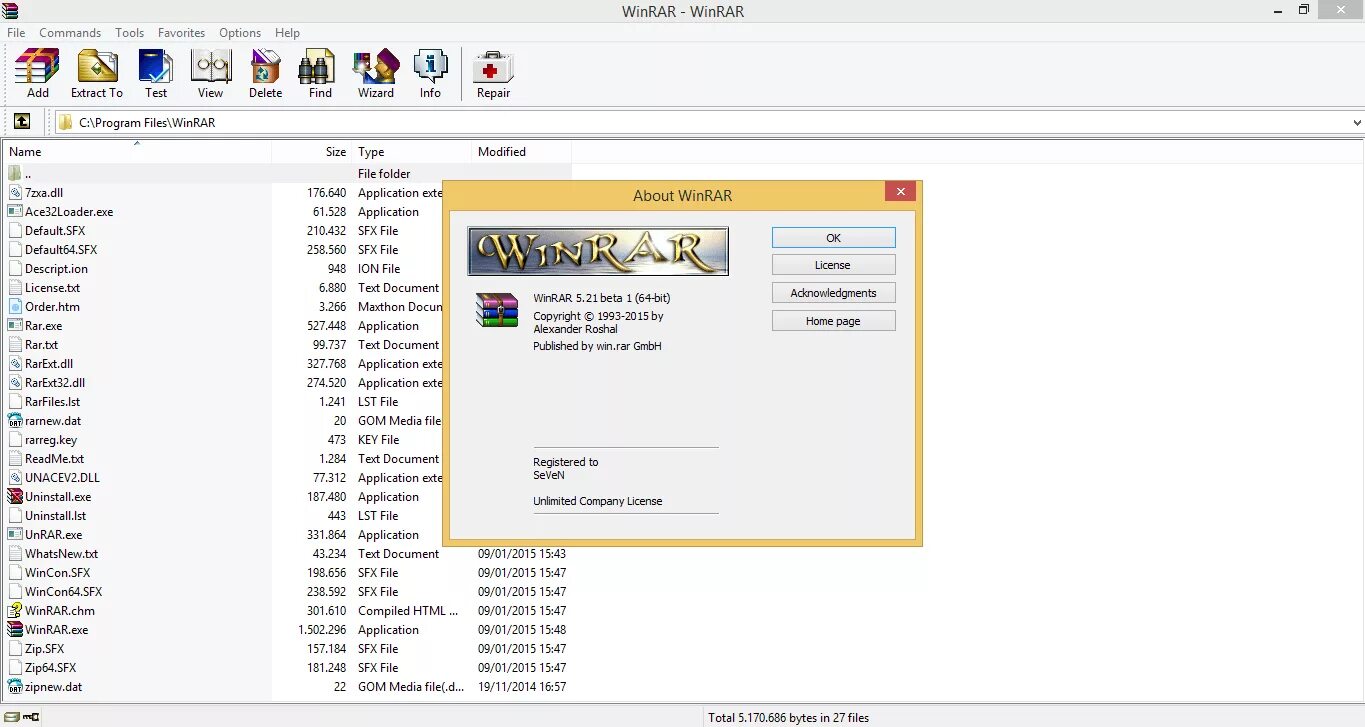
Task: Select the Zip64.SFX file
Action: (50, 668)
